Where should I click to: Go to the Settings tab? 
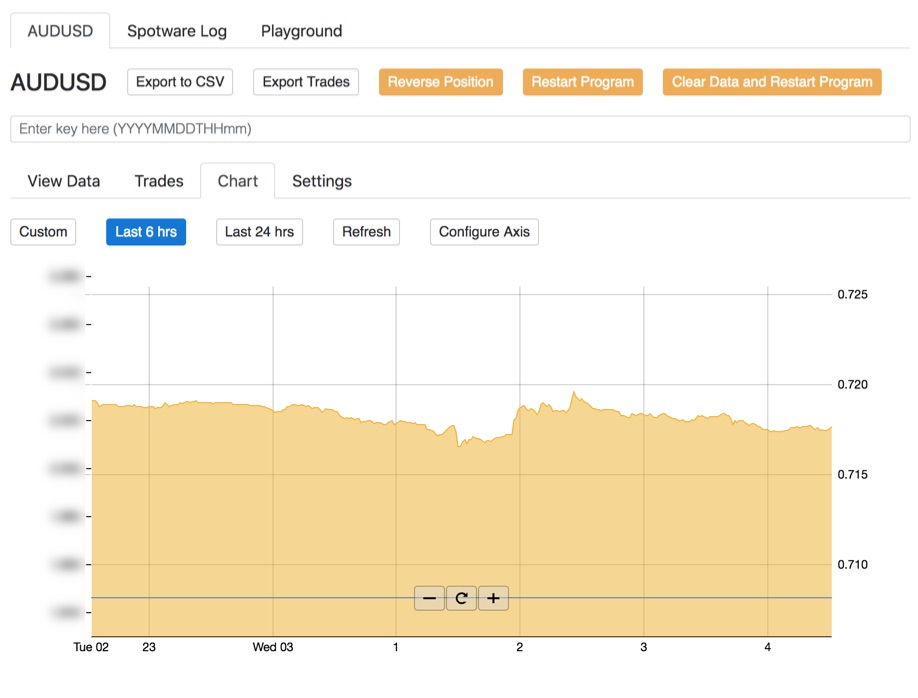[x=322, y=181]
